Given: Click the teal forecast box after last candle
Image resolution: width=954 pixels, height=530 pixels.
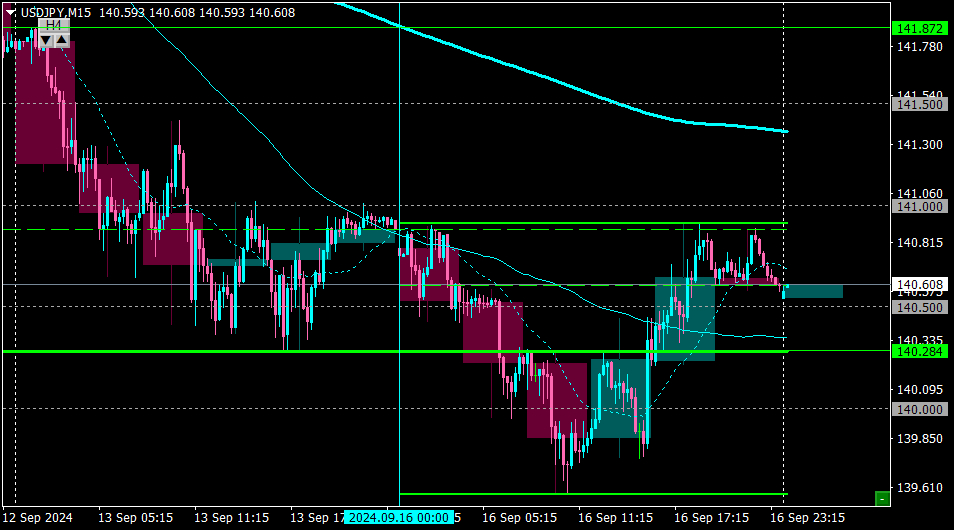Looking at the screenshot, I should tap(814, 291).
